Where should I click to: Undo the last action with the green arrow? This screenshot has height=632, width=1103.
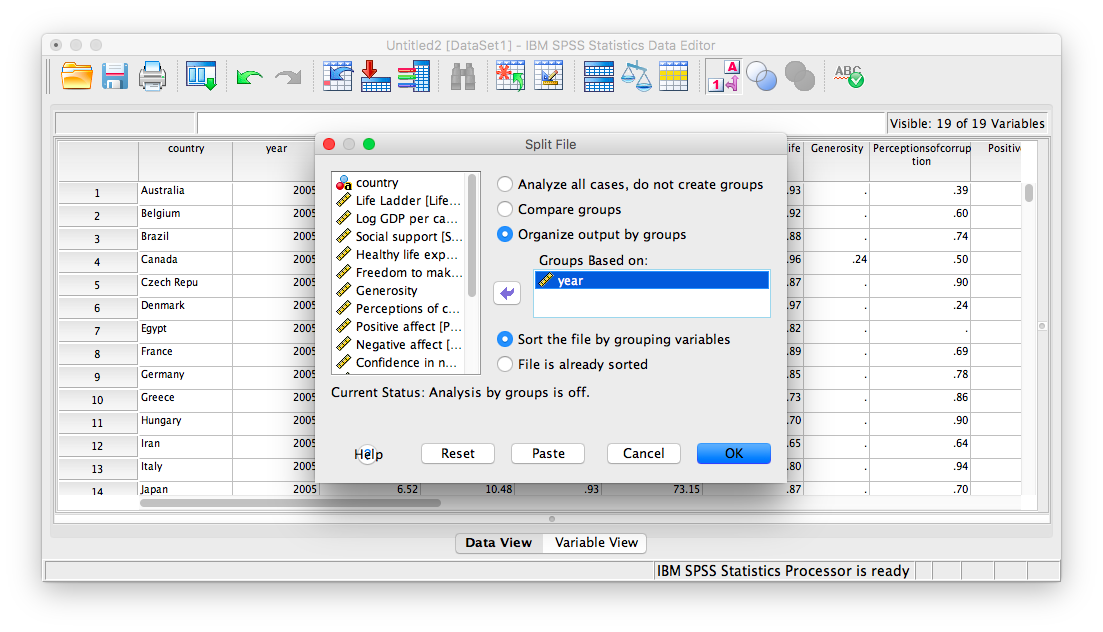point(249,77)
